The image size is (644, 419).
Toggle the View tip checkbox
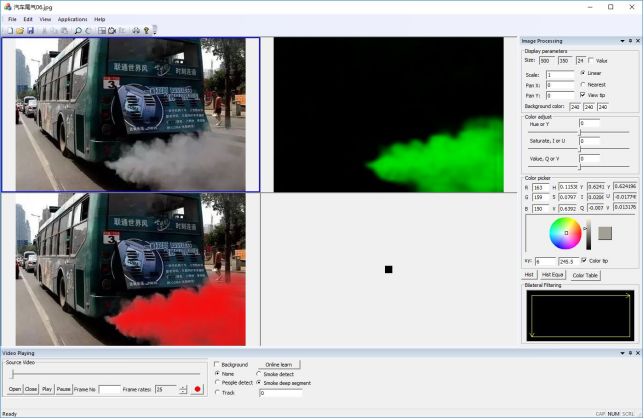[583, 95]
